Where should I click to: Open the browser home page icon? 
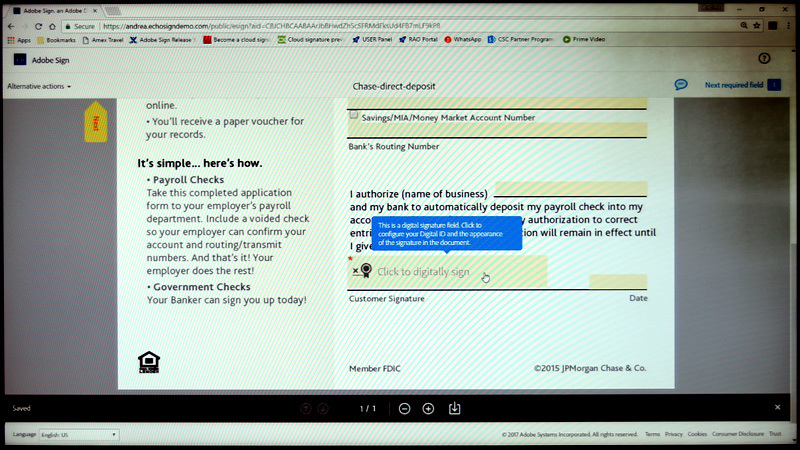click(x=52, y=26)
